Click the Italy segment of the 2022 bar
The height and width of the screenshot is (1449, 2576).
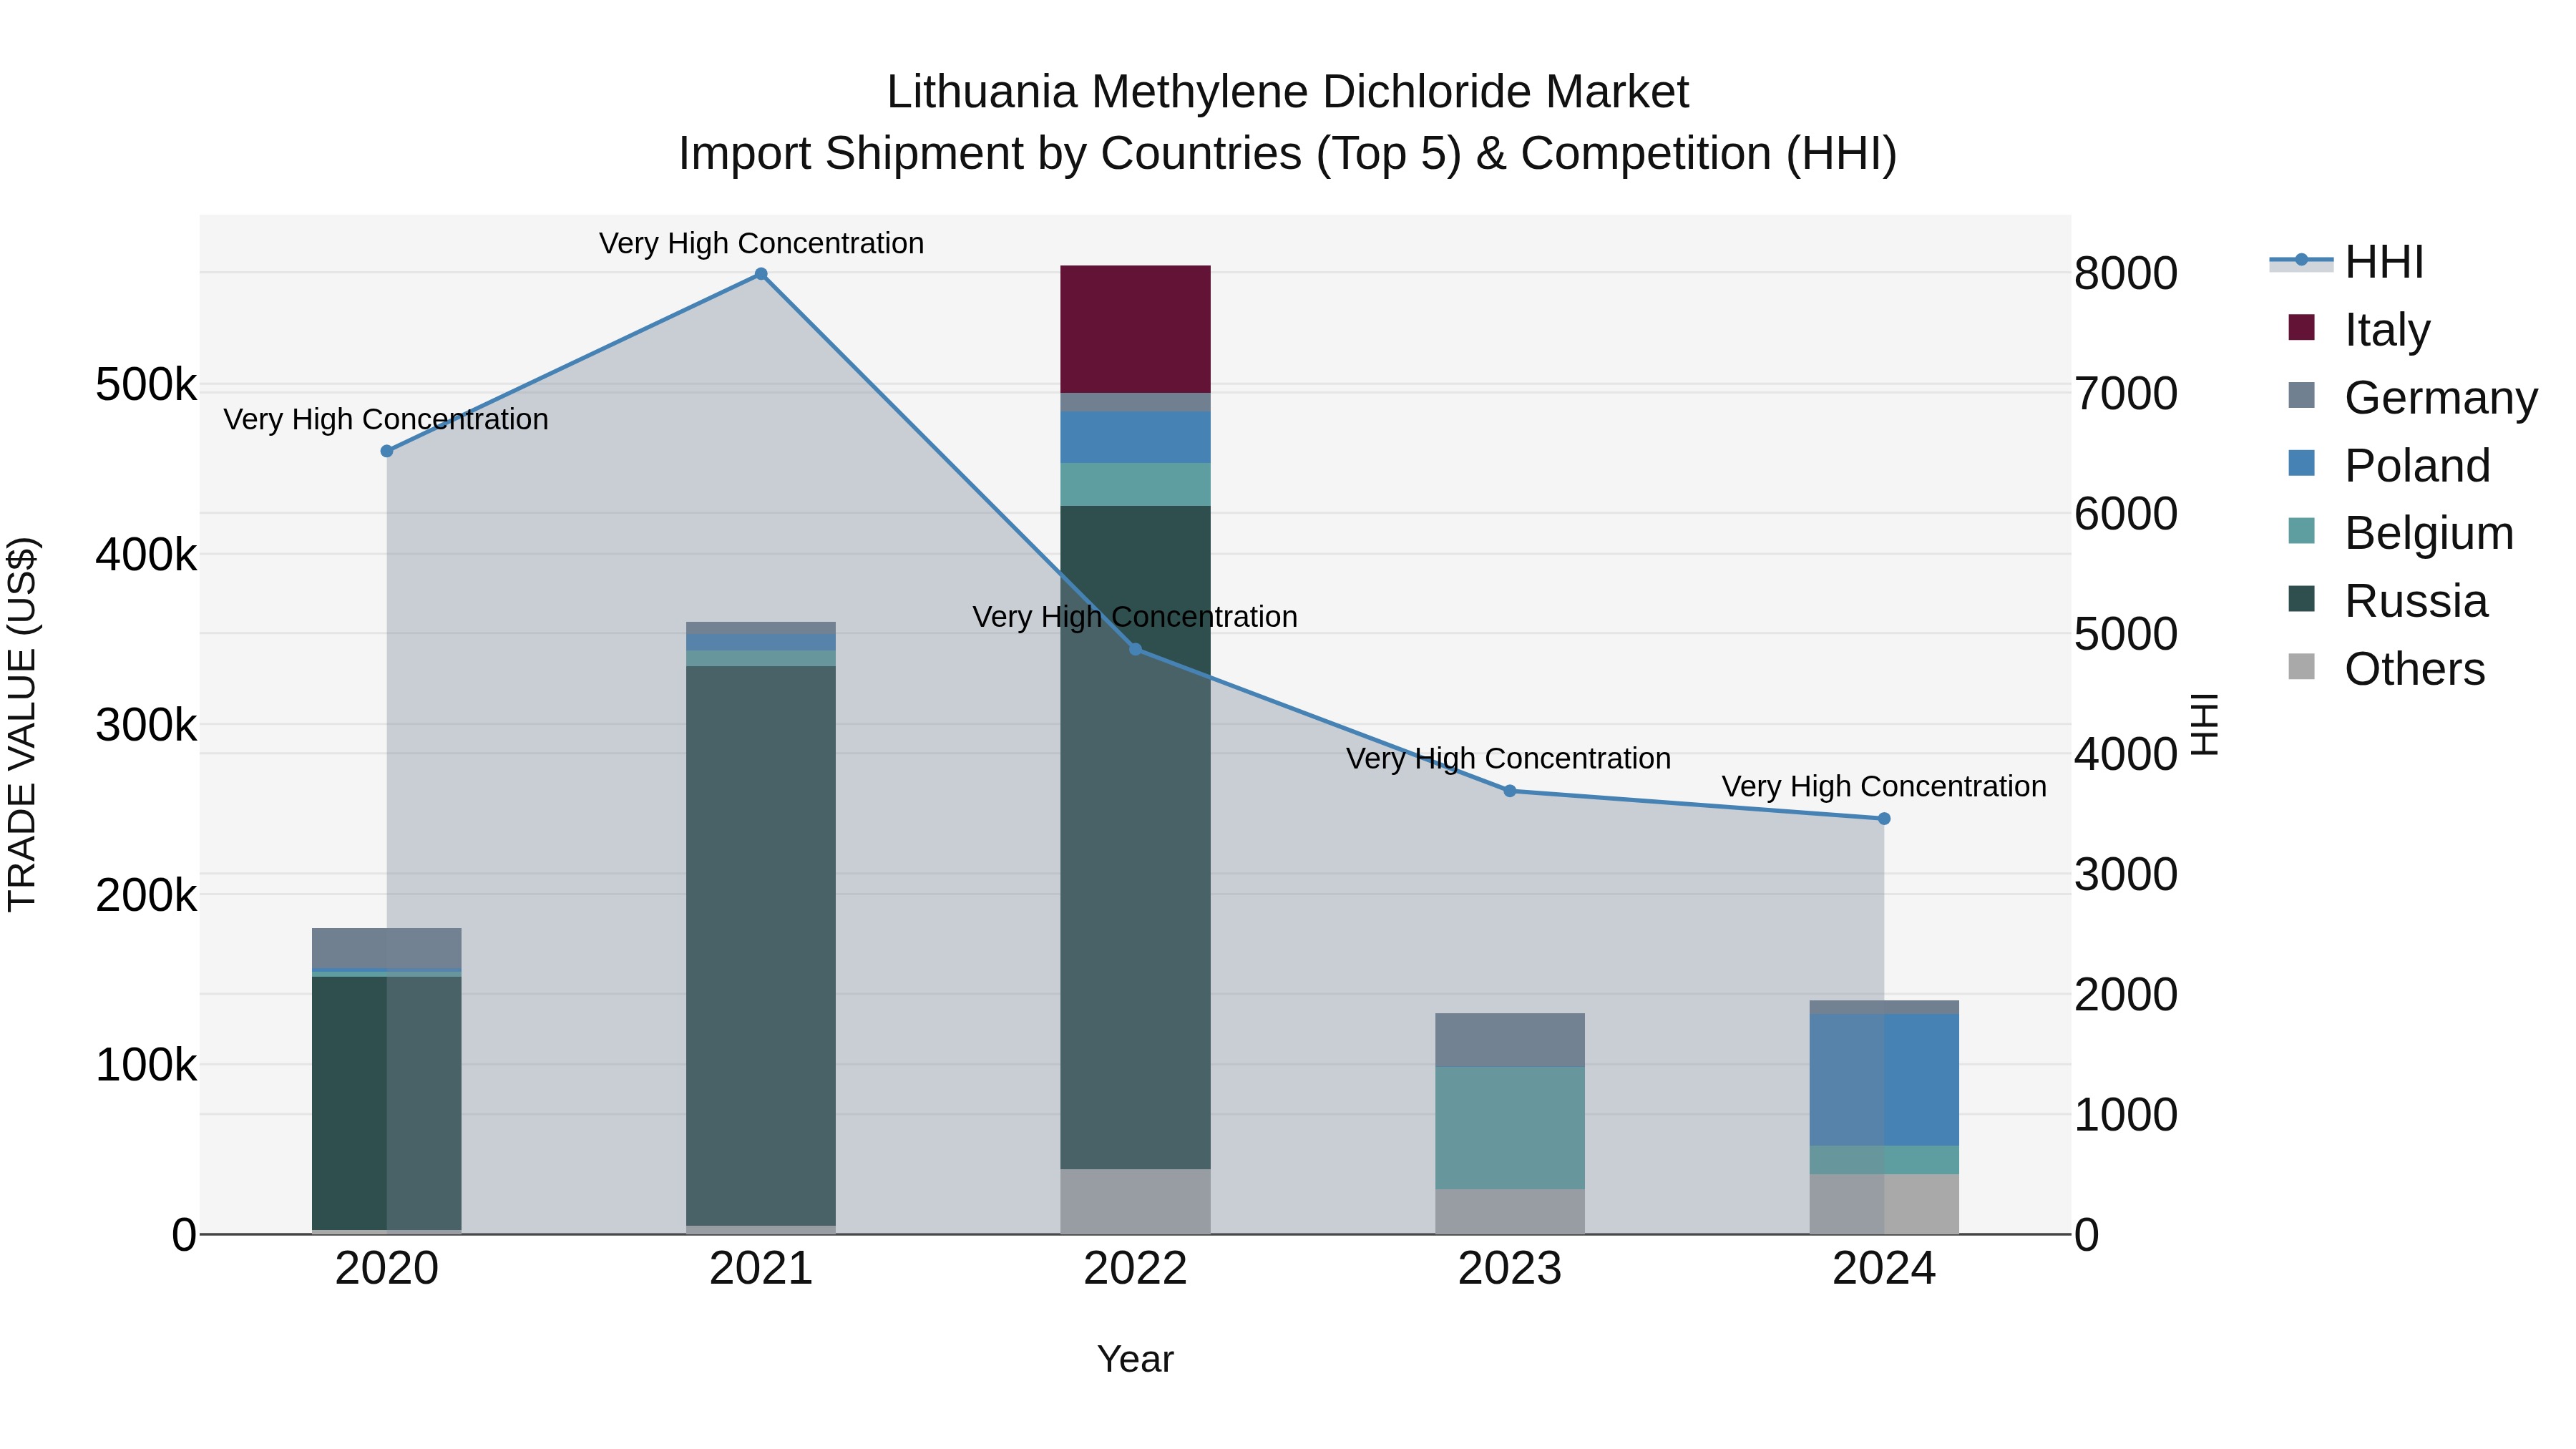pos(1136,329)
